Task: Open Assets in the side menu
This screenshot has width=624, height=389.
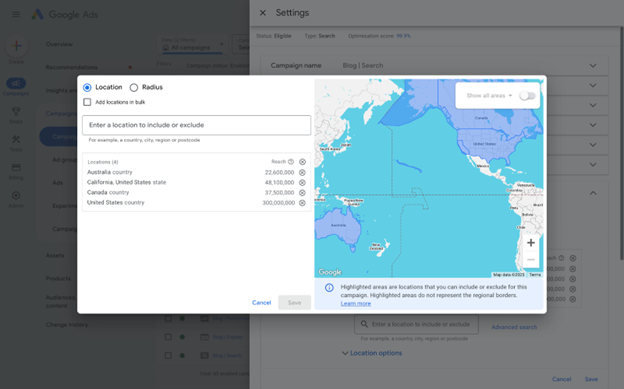Action: [x=55, y=256]
